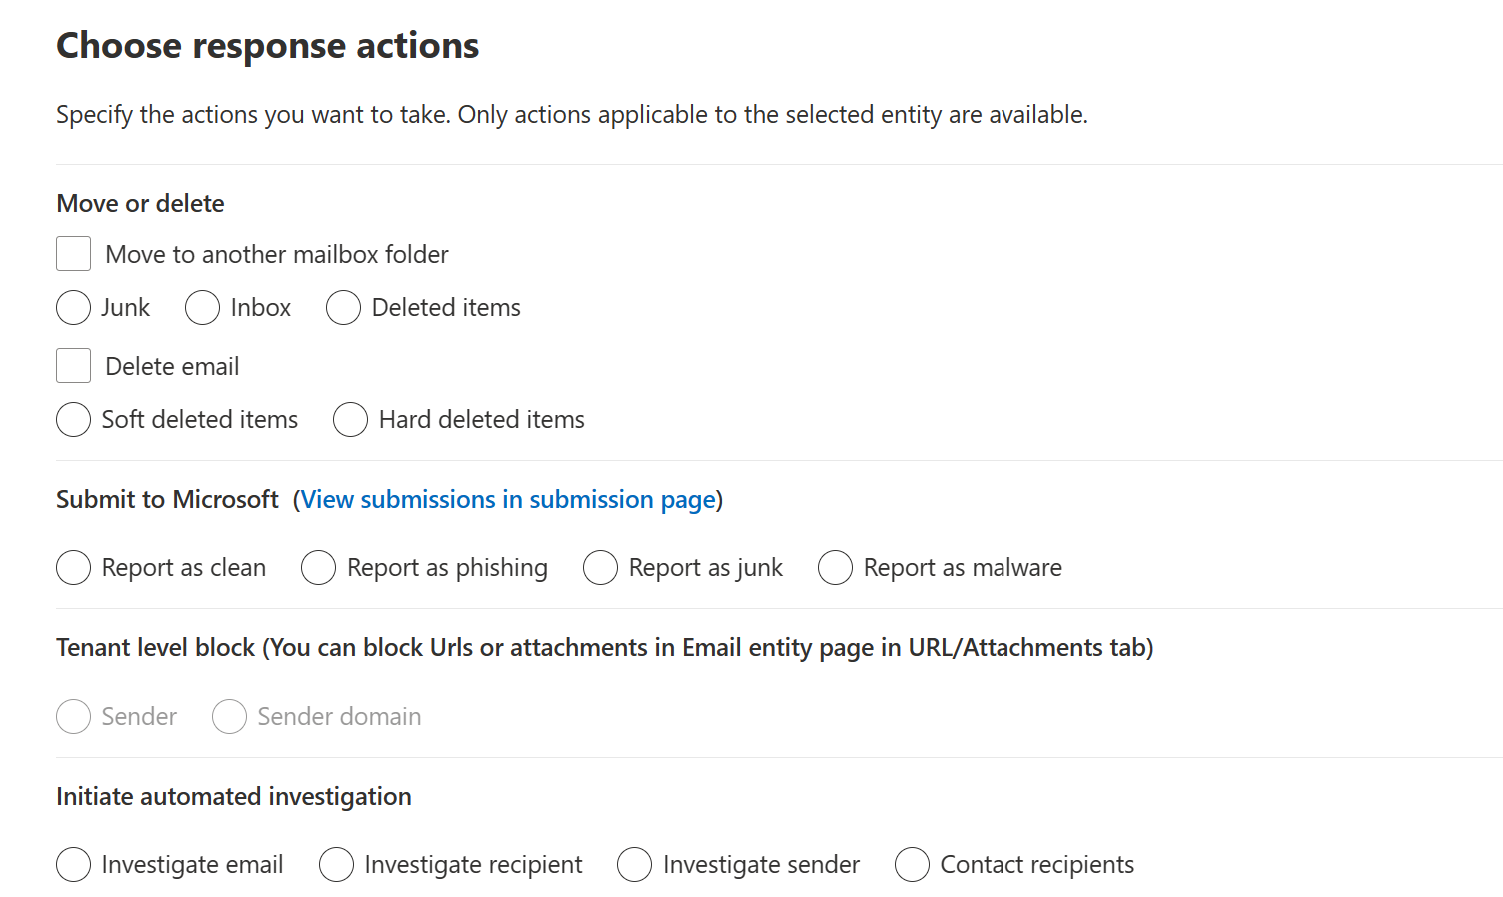
Task: Select Investigate sender option
Action: [634, 865]
